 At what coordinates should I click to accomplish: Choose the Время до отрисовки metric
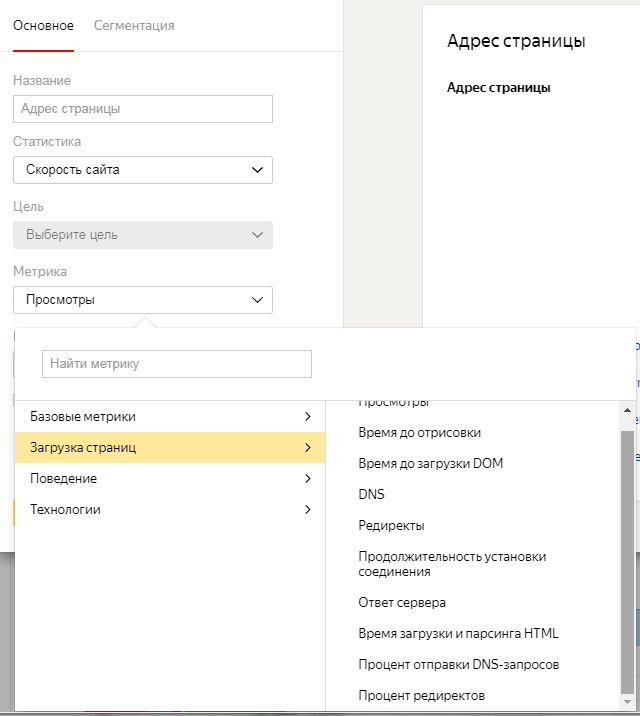point(420,433)
